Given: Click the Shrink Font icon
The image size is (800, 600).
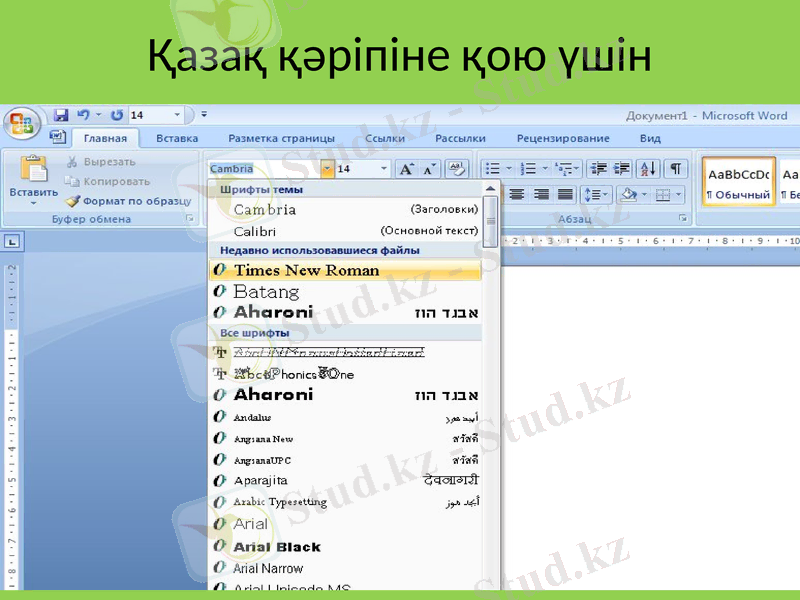Looking at the screenshot, I should pos(427,167).
